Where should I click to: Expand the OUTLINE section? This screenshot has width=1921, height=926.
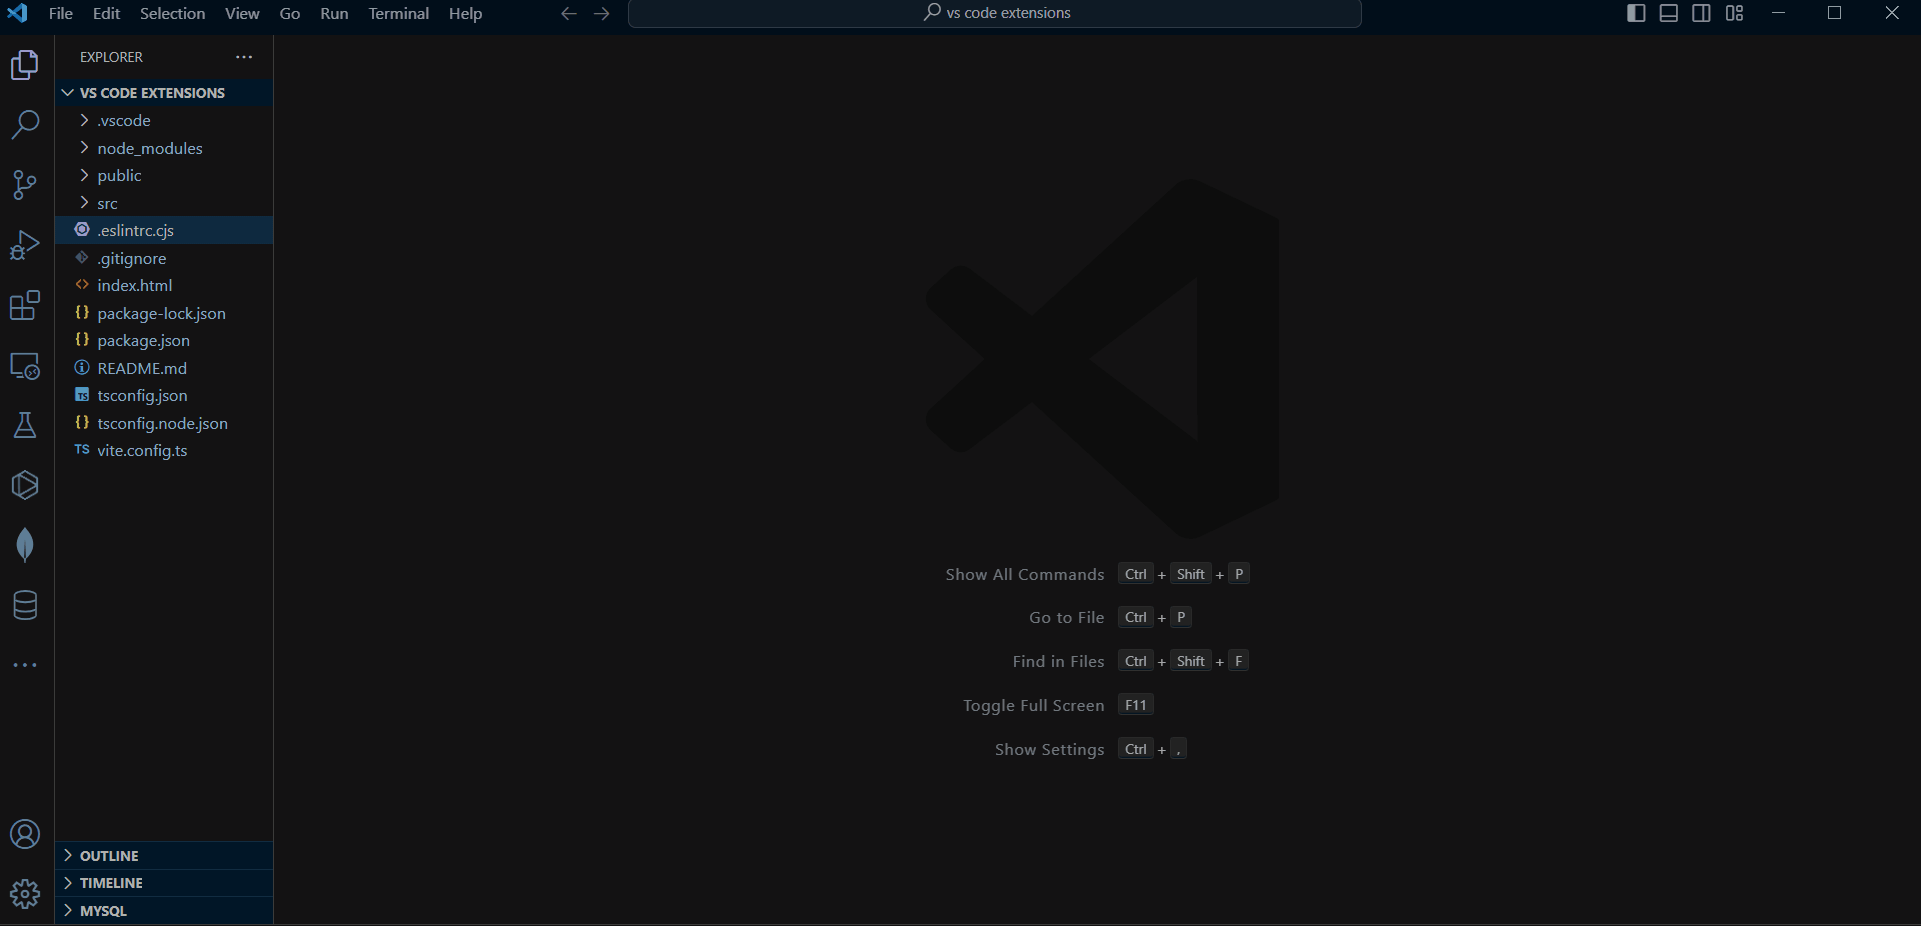164,856
